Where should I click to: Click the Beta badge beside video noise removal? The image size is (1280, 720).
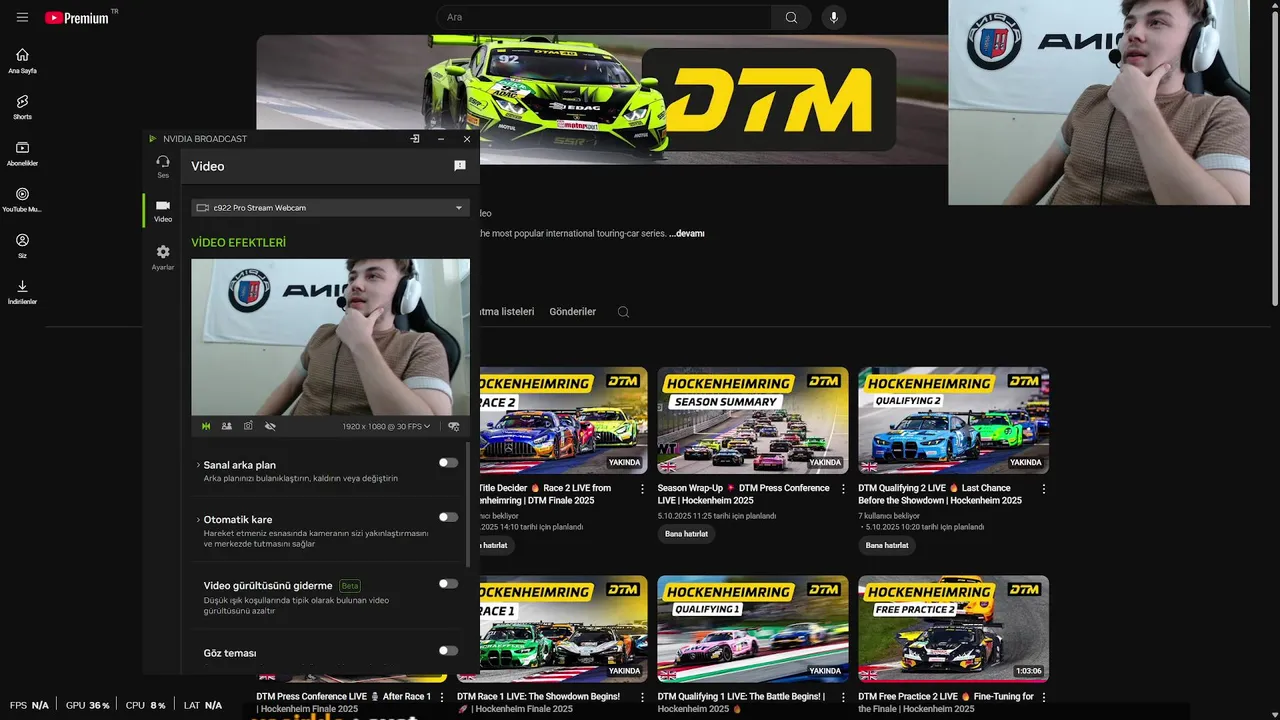[350, 586]
